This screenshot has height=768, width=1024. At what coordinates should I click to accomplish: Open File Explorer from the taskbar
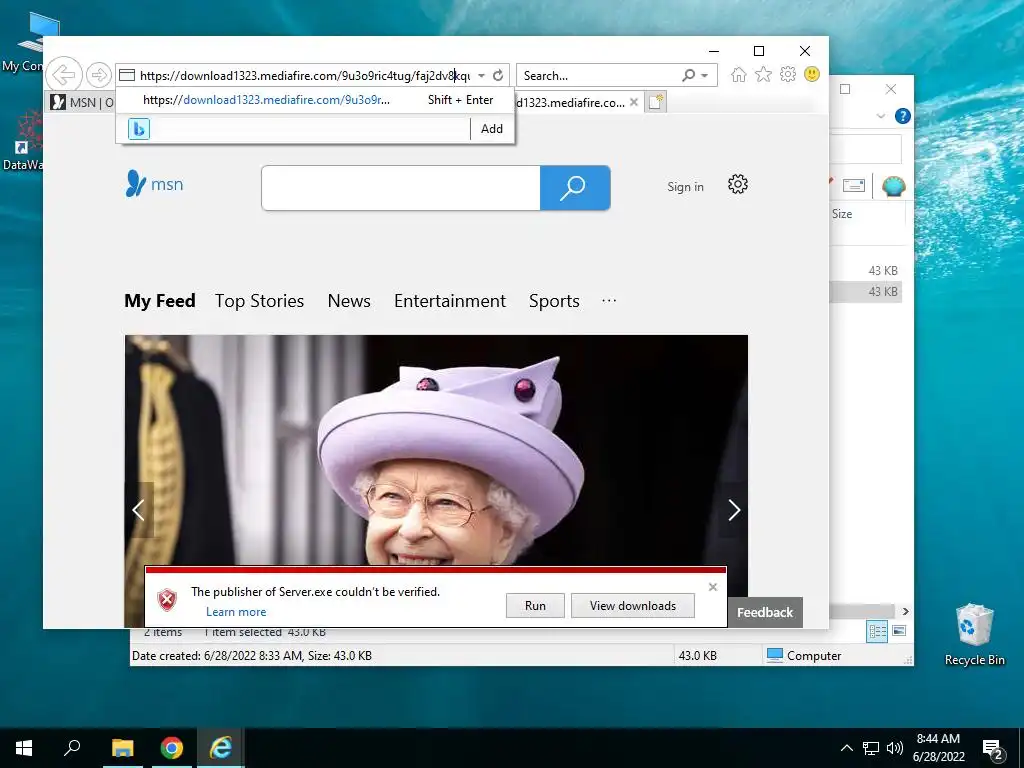pos(122,748)
